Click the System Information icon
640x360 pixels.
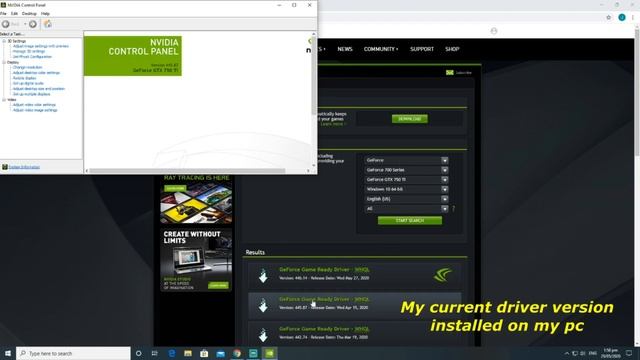click(4, 167)
